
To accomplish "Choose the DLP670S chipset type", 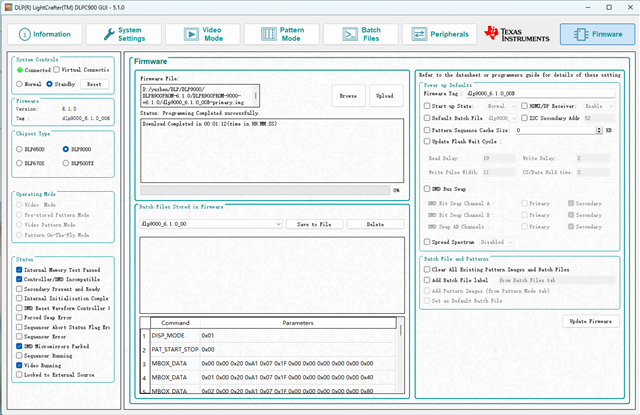I will (19, 163).
